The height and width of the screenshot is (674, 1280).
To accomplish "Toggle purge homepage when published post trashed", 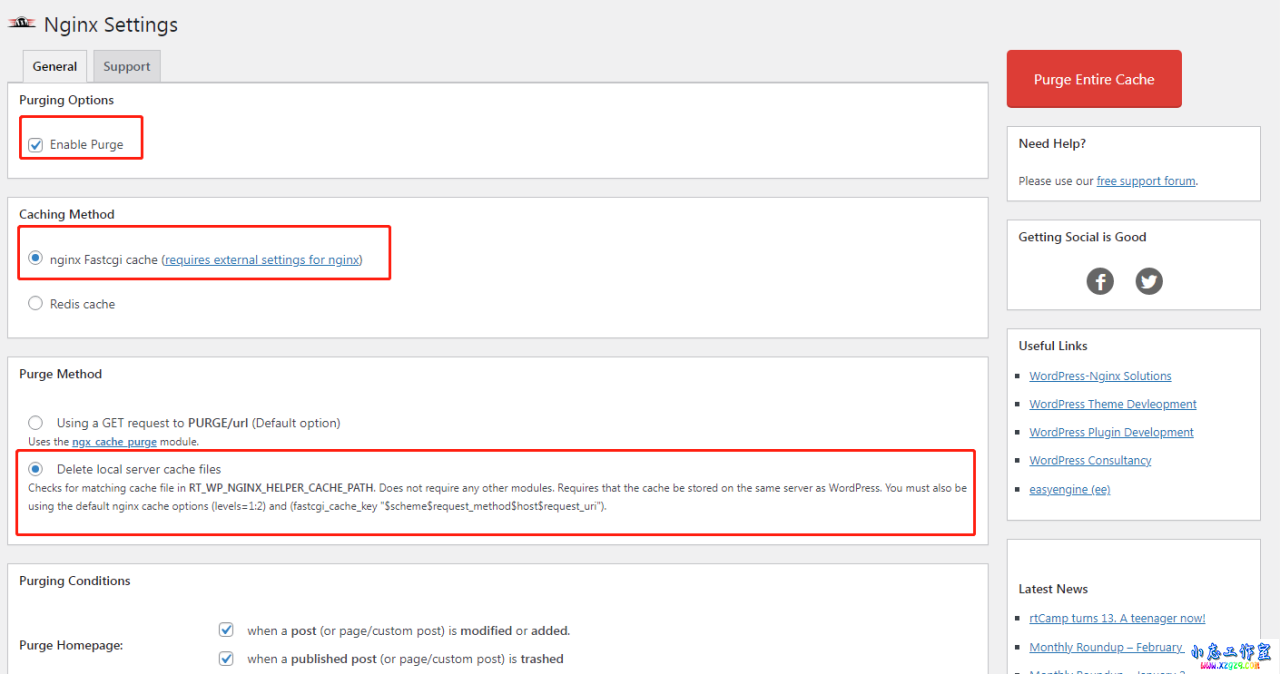I will pos(226,659).
